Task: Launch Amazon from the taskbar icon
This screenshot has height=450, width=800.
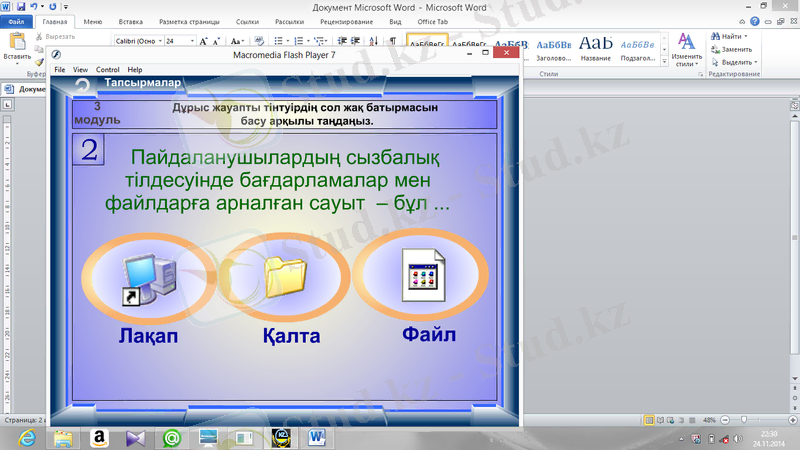Action: tap(99, 437)
